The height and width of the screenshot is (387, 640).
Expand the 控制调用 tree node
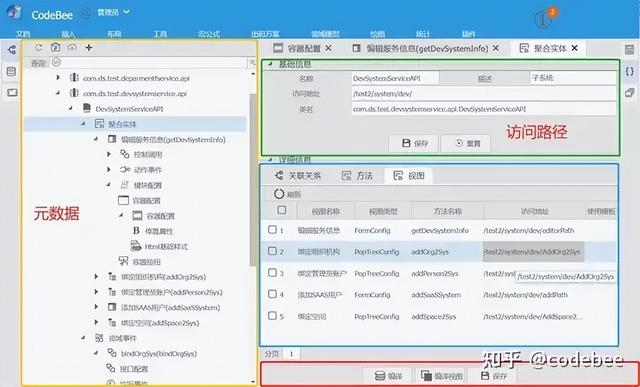109,154
